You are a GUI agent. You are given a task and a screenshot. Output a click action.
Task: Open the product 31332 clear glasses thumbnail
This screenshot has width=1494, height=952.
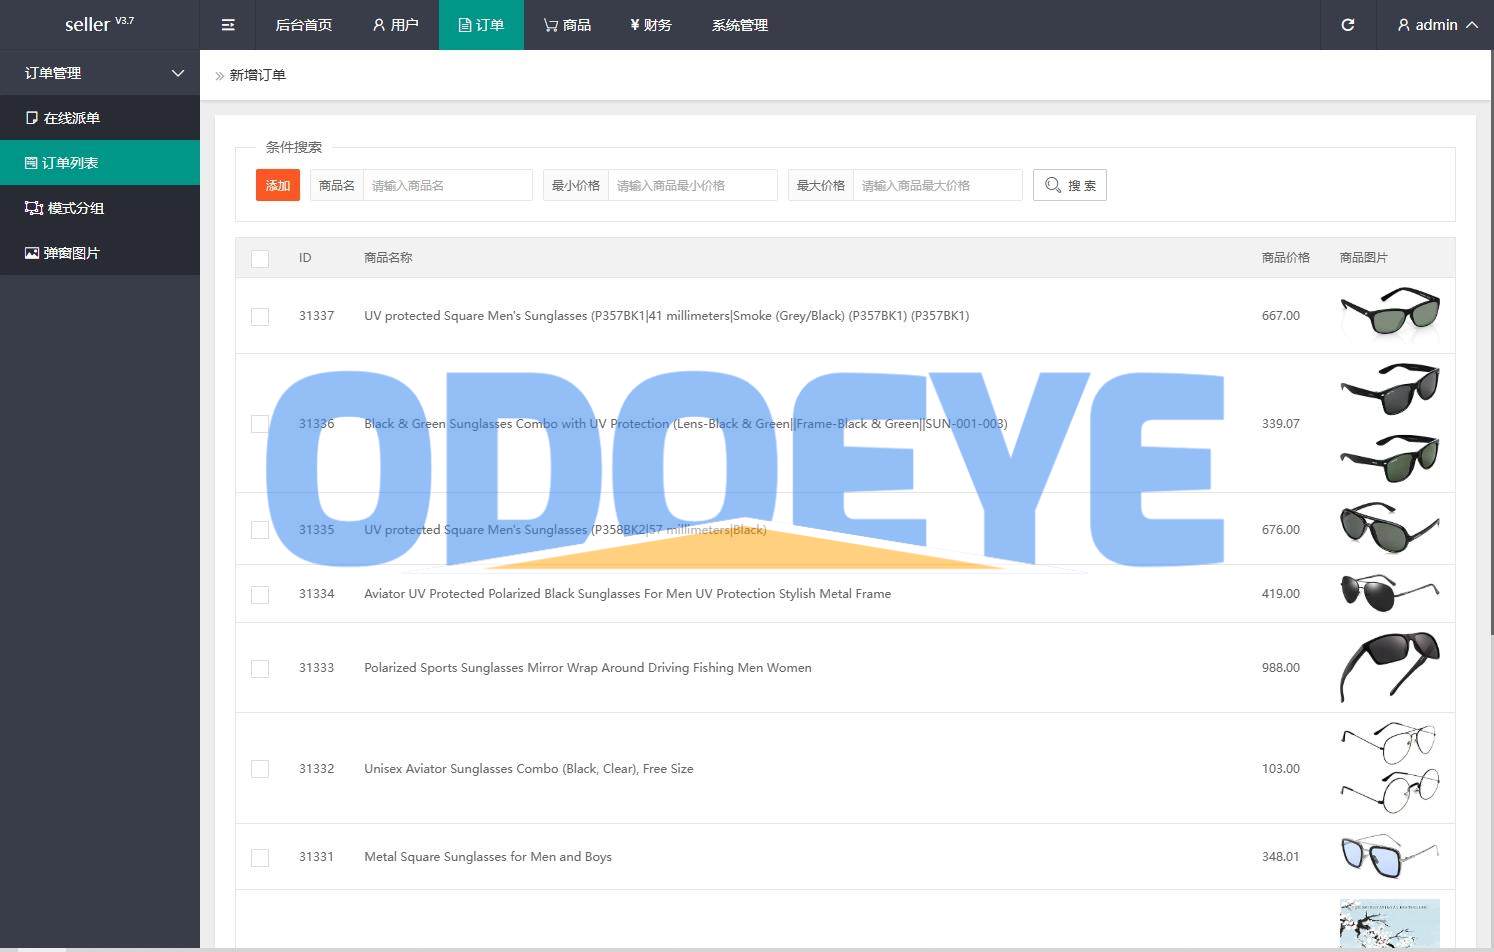1390,768
